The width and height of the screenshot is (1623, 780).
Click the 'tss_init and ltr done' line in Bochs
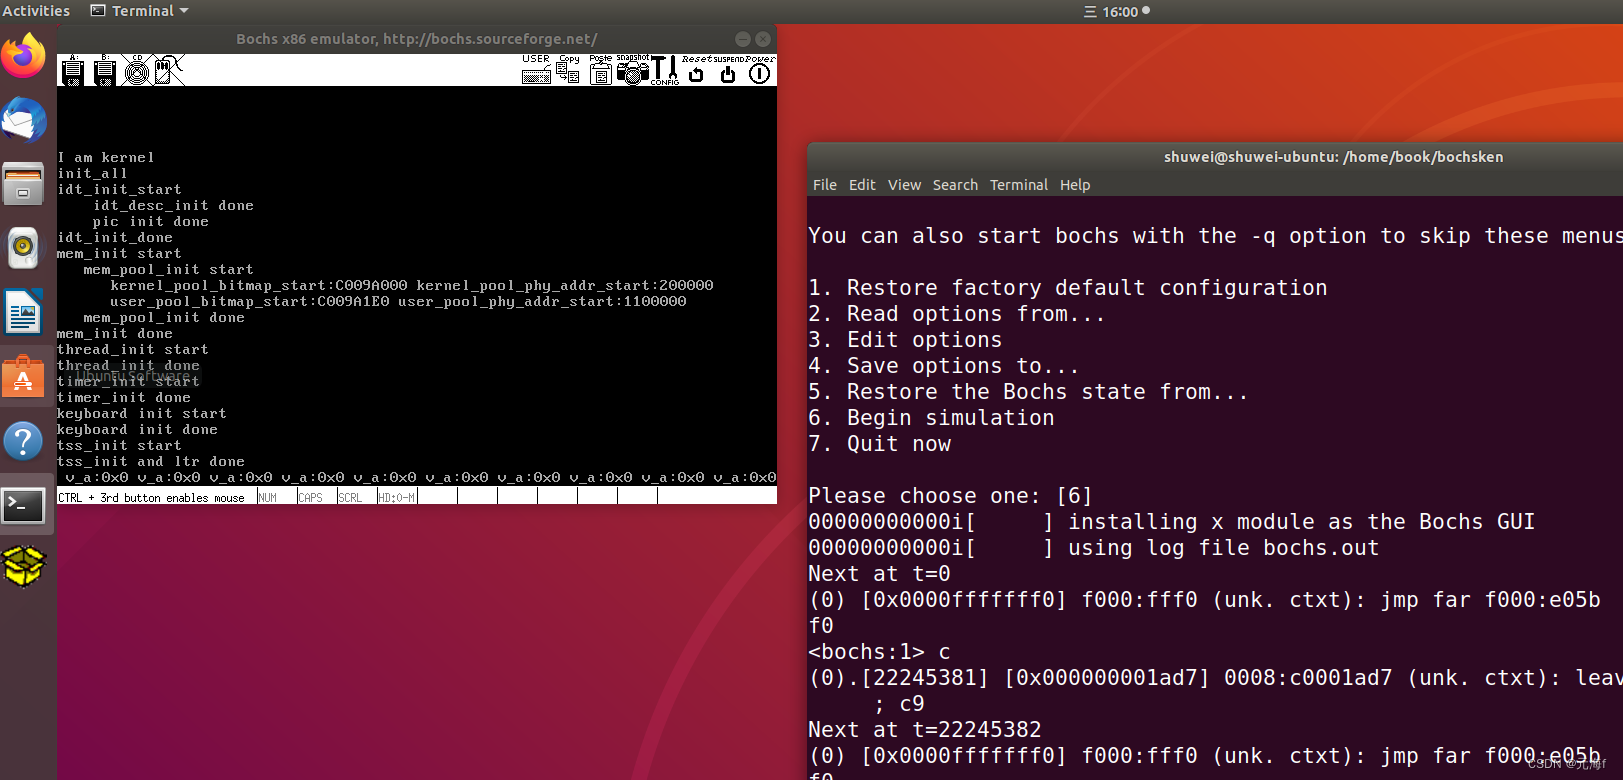click(x=151, y=462)
